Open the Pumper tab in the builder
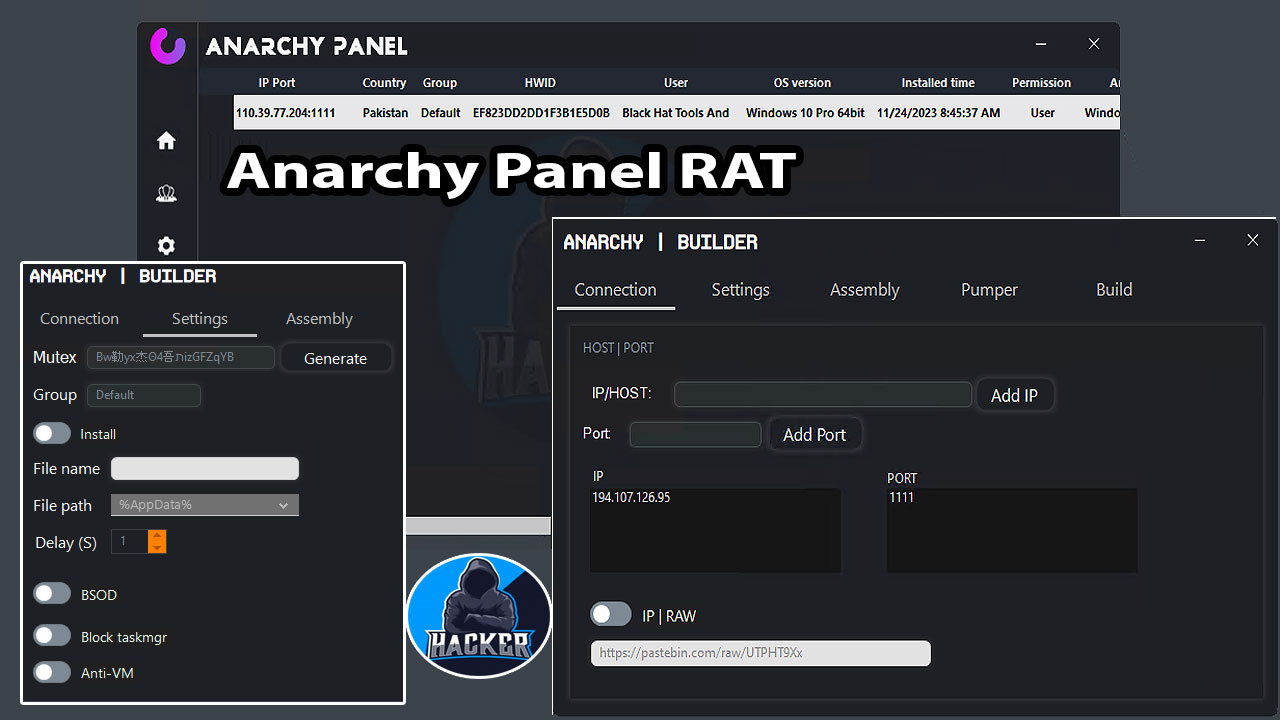Viewport: 1280px width, 720px height. pos(988,290)
